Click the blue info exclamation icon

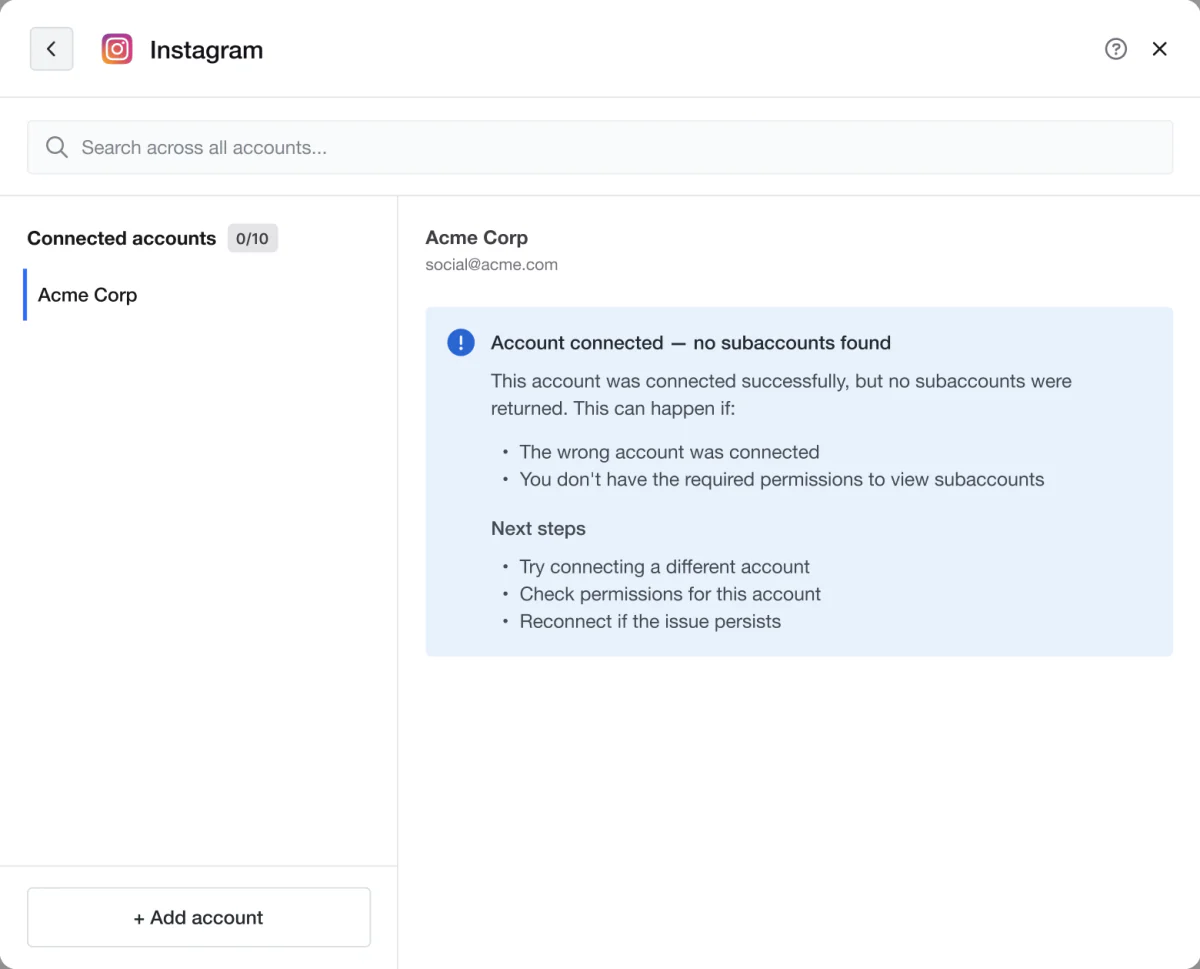(x=461, y=343)
